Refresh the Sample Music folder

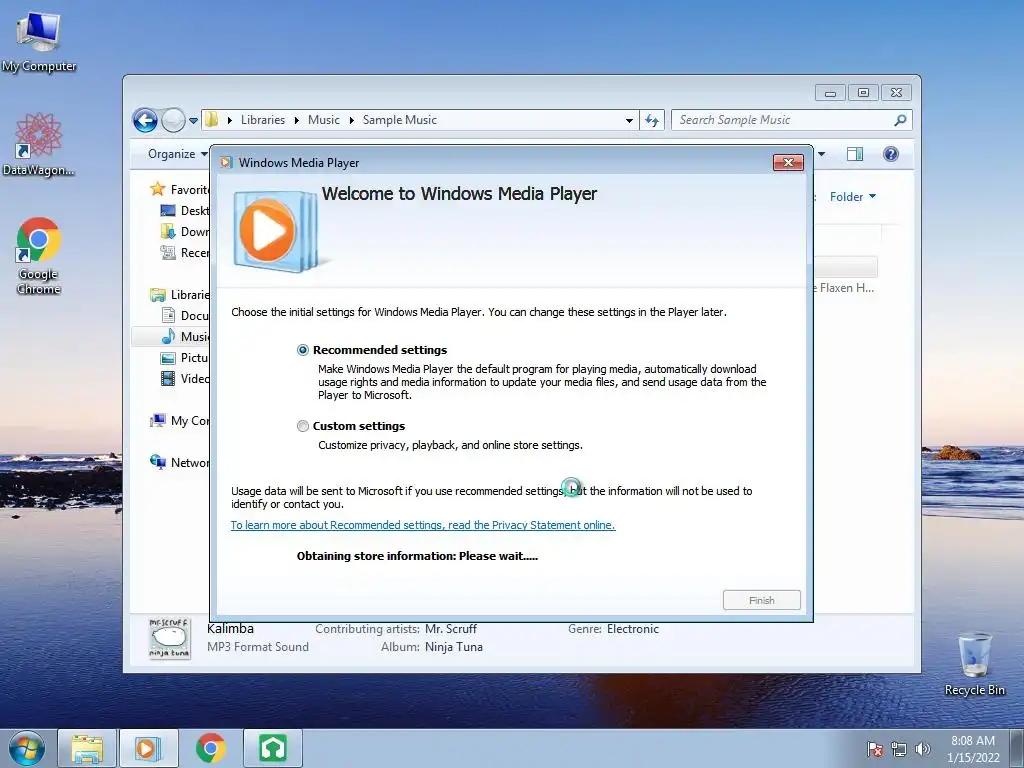pyautogui.click(x=652, y=120)
